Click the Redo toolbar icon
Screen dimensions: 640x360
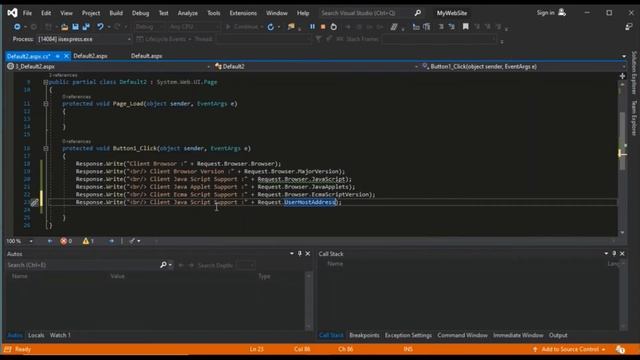(117, 27)
